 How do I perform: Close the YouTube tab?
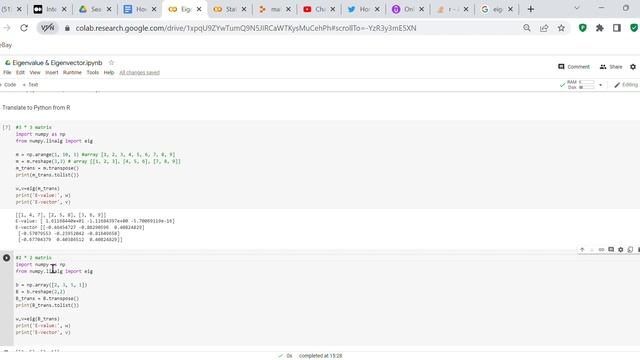[x=333, y=9]
